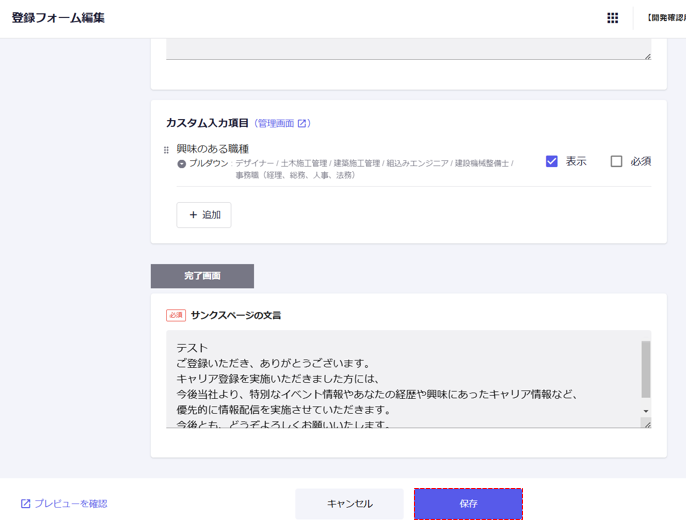
Task: Click external-link icon next to 管理画面
Action: 302,124
